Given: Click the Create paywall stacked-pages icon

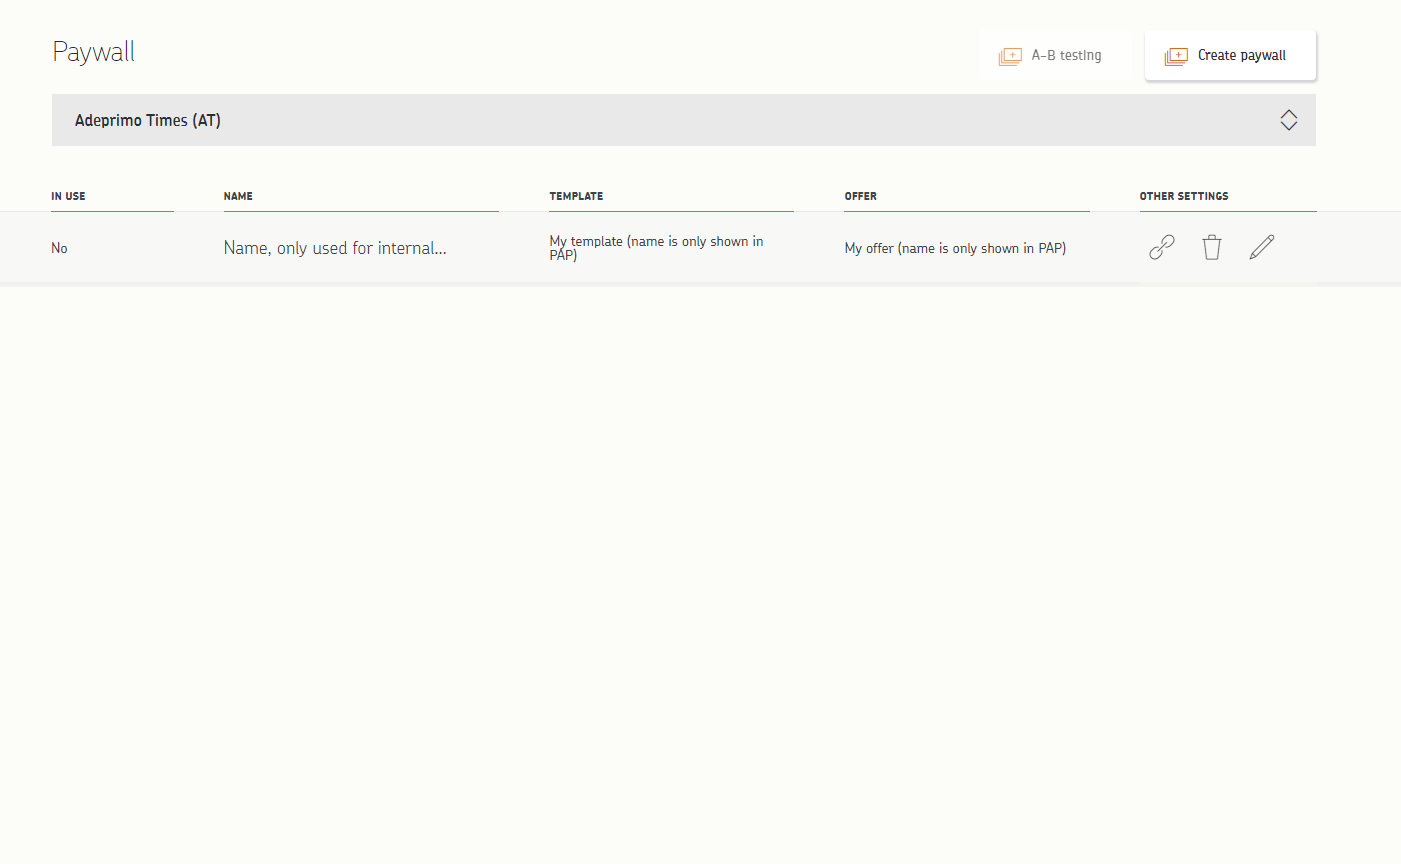Looking at the screenshot, I should coord(1176,56).
